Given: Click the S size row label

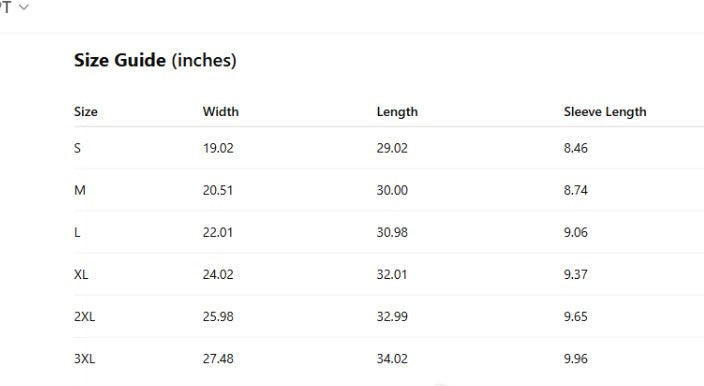Looking at the screenshot, I should pyautogui.click(x=77, y=148).
